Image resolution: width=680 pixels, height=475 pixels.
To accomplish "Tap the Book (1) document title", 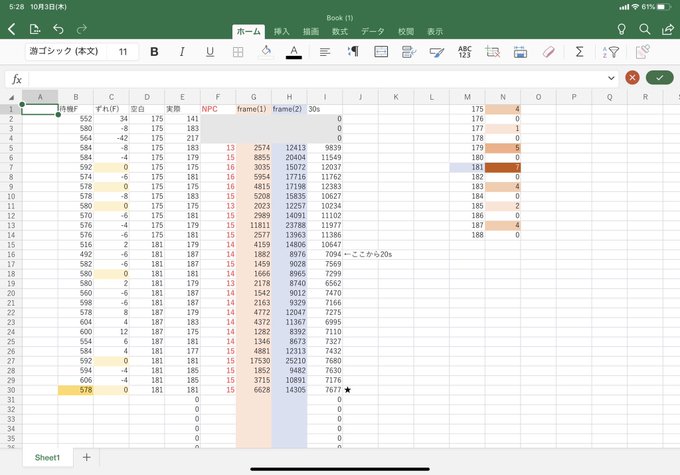I will point(340,18).
